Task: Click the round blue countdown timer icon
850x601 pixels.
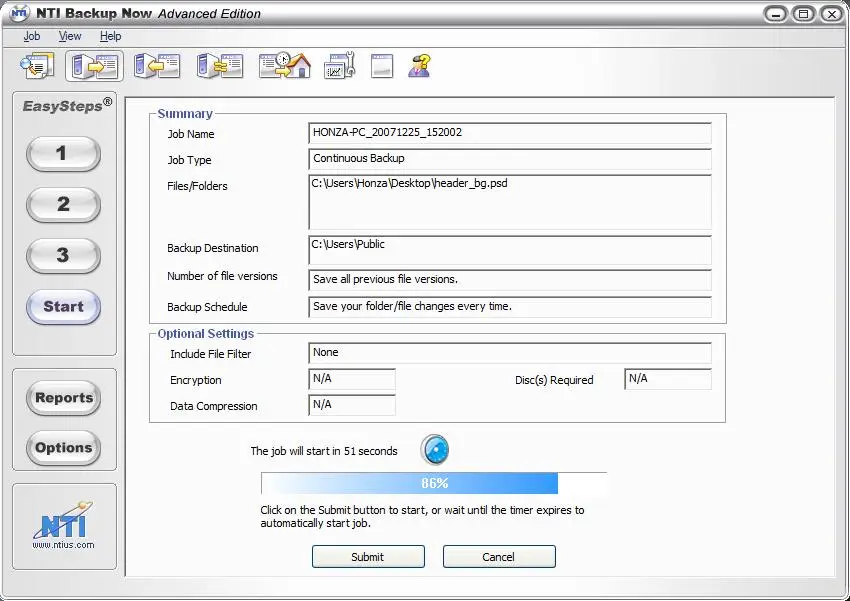Action: (435, 450)
